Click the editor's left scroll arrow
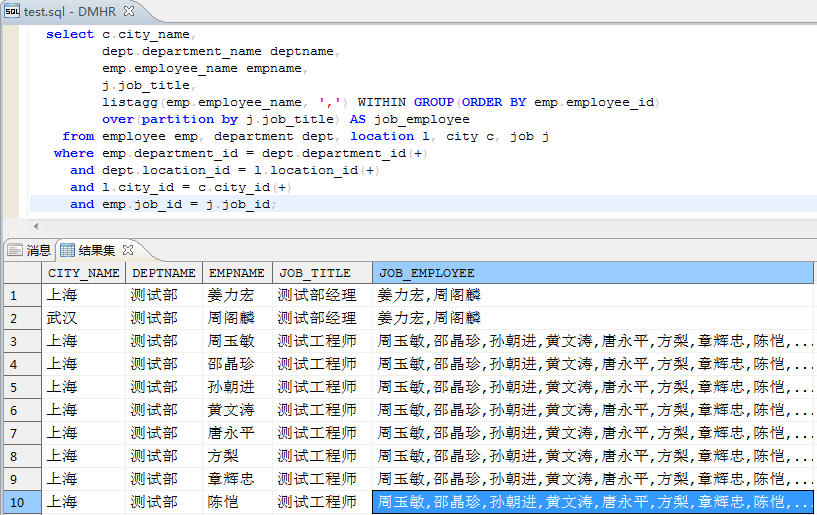The height and width of the screenshot is (515, 817). [x=37, y=228]
